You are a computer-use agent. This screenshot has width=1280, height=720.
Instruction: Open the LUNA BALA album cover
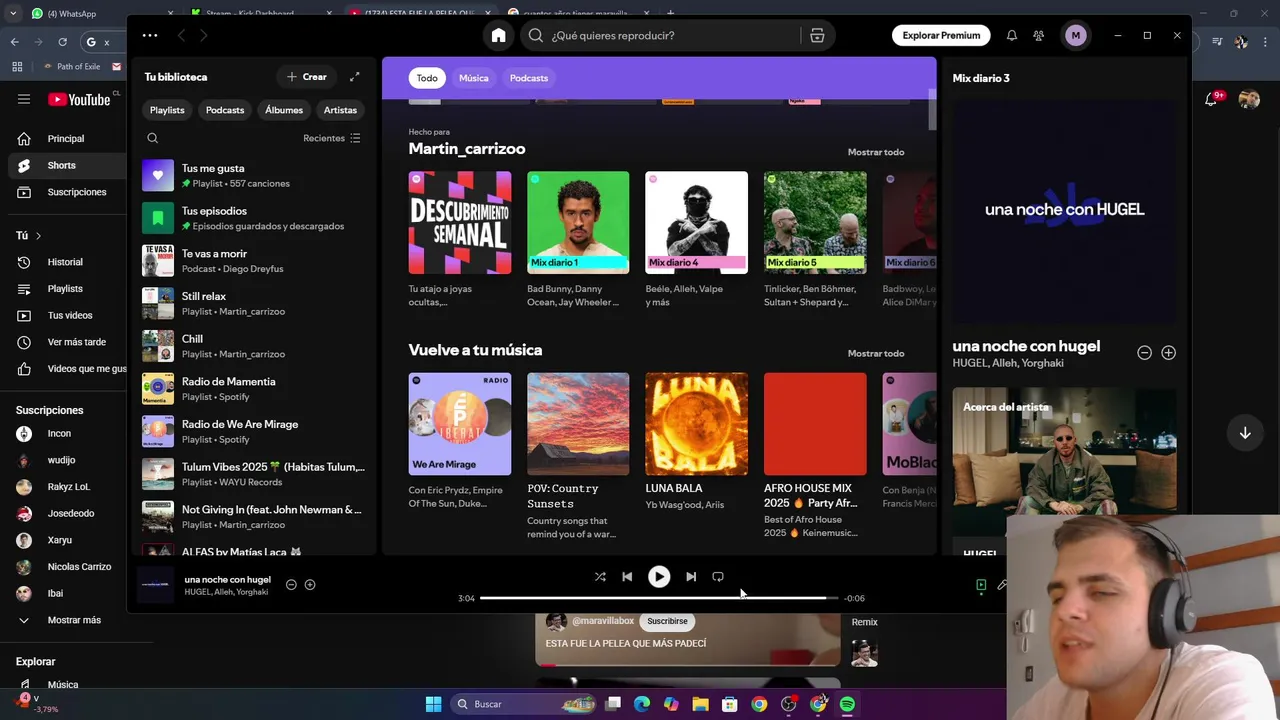coord(696,424)
